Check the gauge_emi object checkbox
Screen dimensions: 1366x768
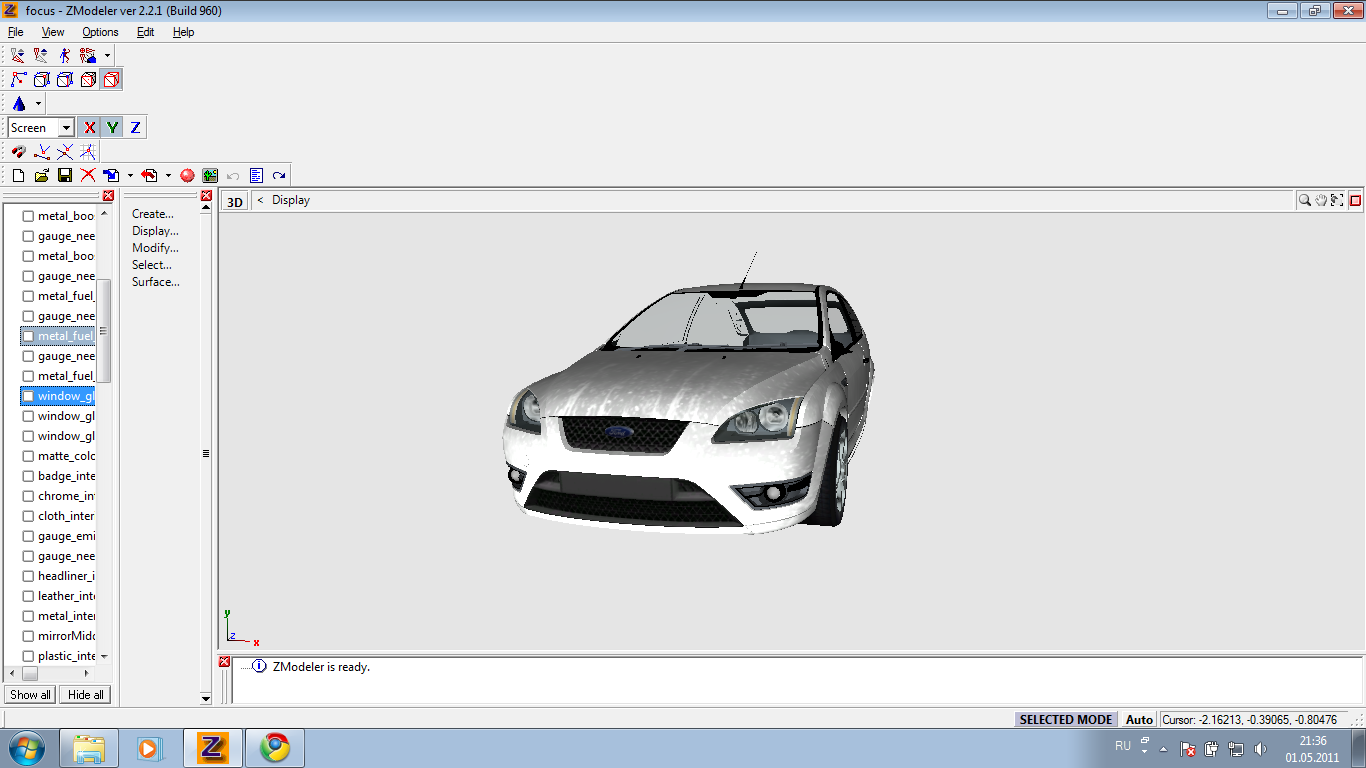pyautogui.click(x=28, y=536)
